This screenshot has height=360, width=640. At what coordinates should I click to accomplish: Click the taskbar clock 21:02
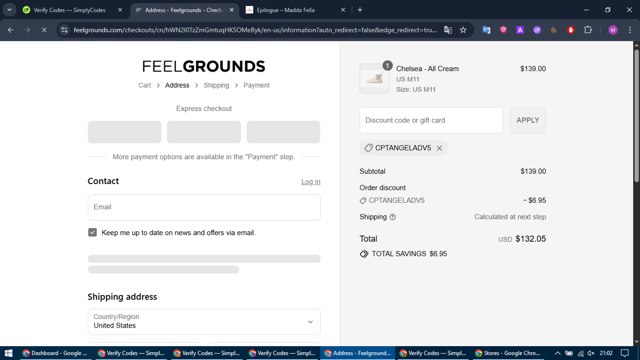click(x=606, y=353)
